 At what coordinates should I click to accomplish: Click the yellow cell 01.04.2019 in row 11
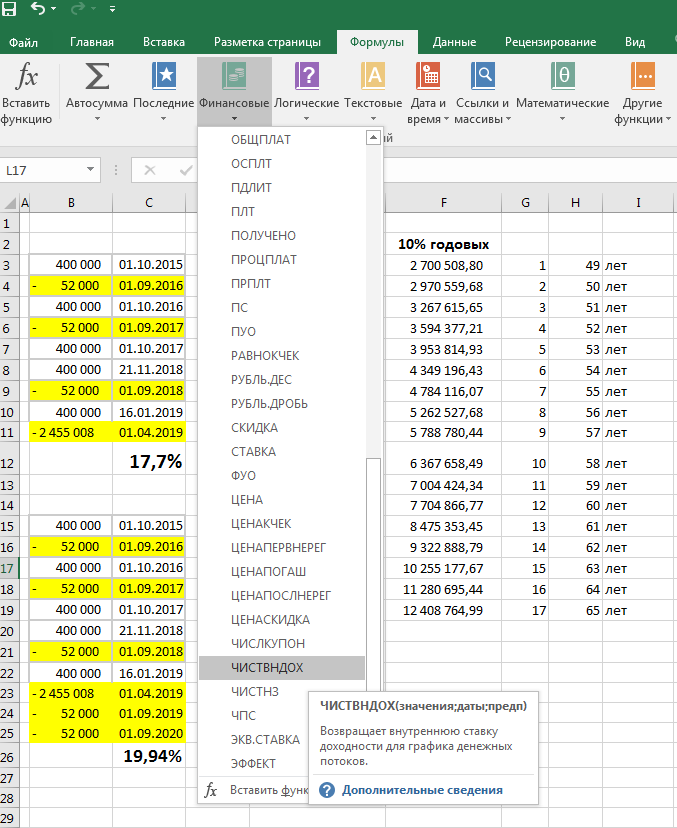149,432
